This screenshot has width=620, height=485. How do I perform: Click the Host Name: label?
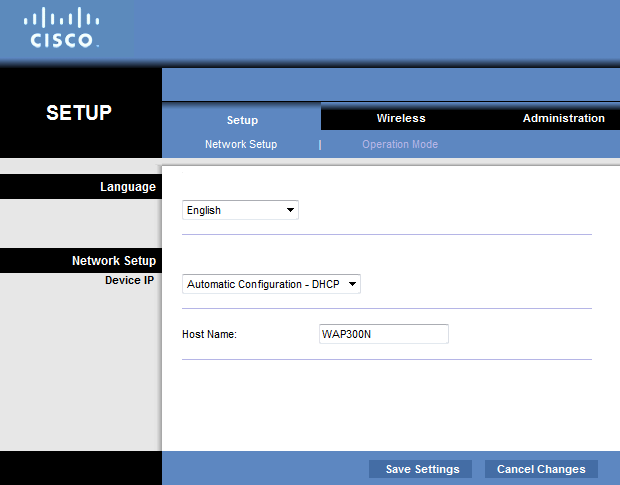pos(209,334)
